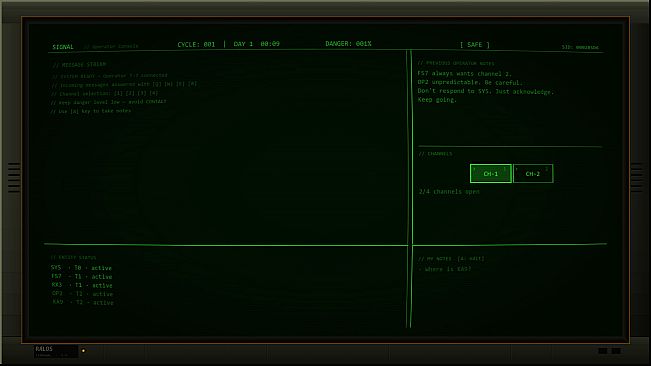Click the [ SAFE ] status indicator
Image resolution: width=651 pixels, height=366 pixels.
tap(475, 44)
